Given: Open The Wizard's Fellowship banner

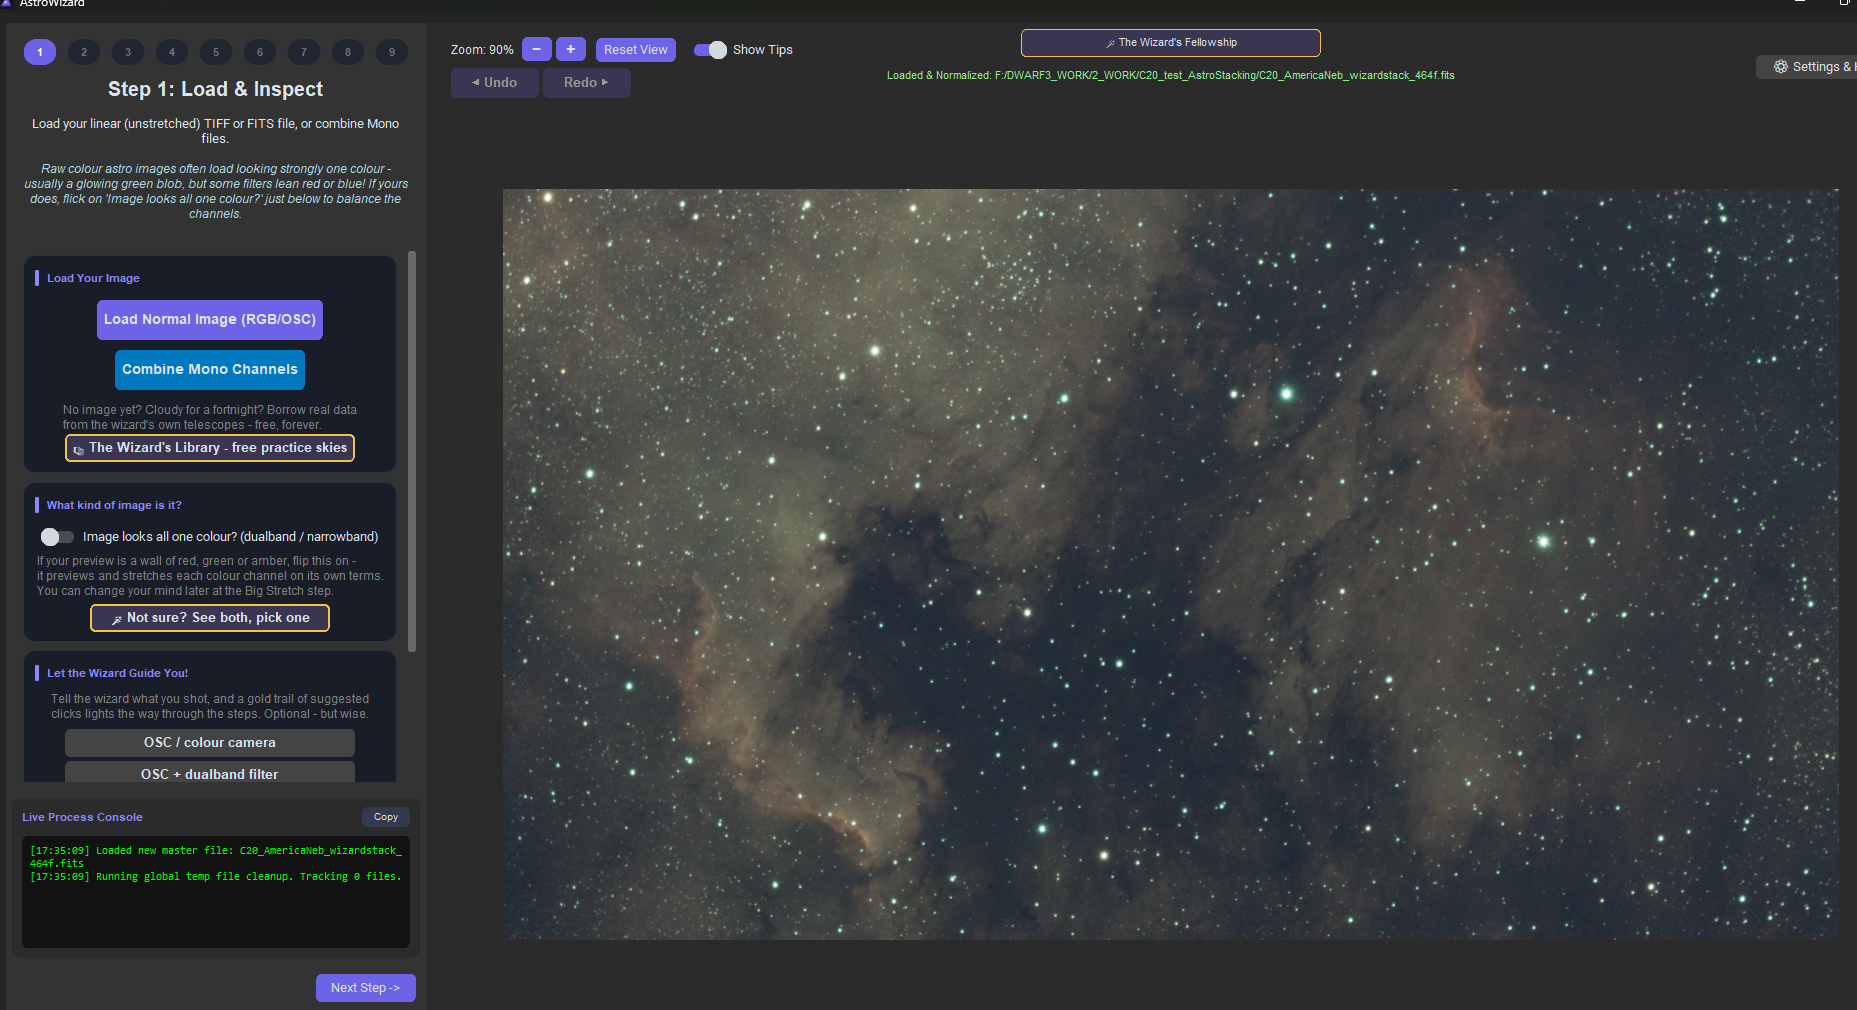Looking at the screenshot, I should coord(1171,43).
